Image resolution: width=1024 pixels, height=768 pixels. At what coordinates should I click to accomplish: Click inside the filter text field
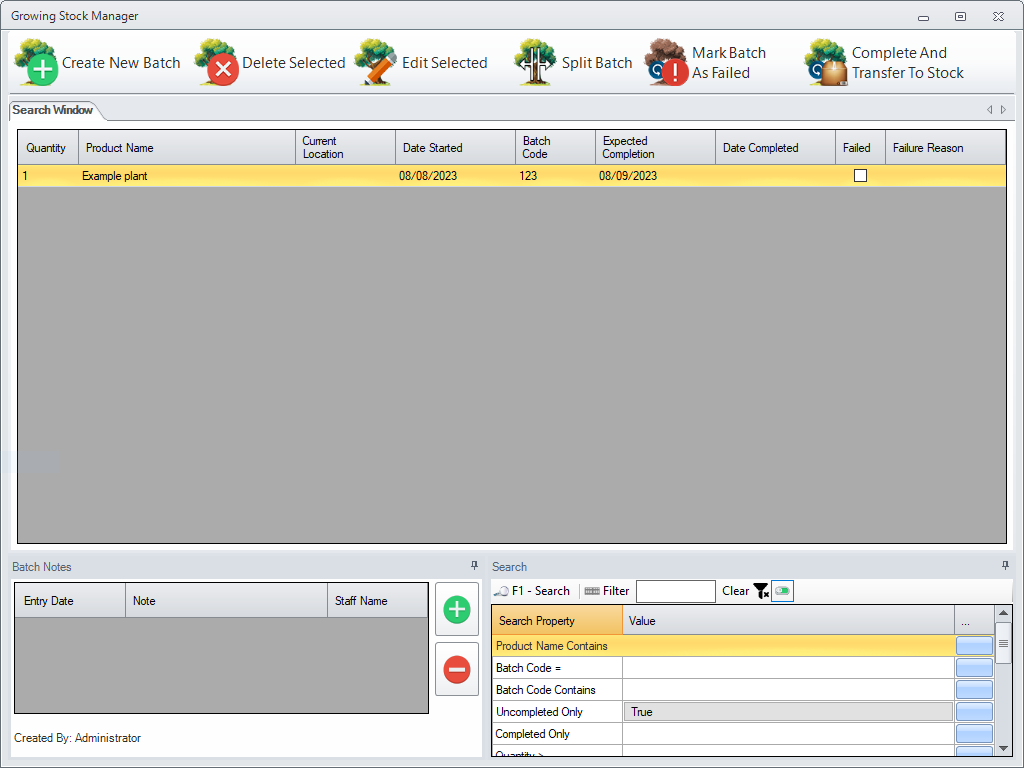(676, 591)
